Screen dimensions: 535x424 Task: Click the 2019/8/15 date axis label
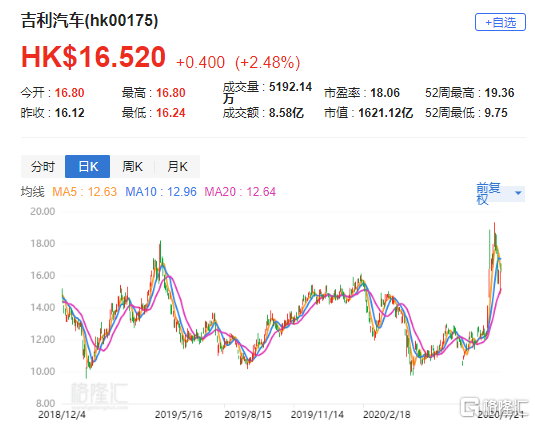pyautogui.click(x=248, y=415)
